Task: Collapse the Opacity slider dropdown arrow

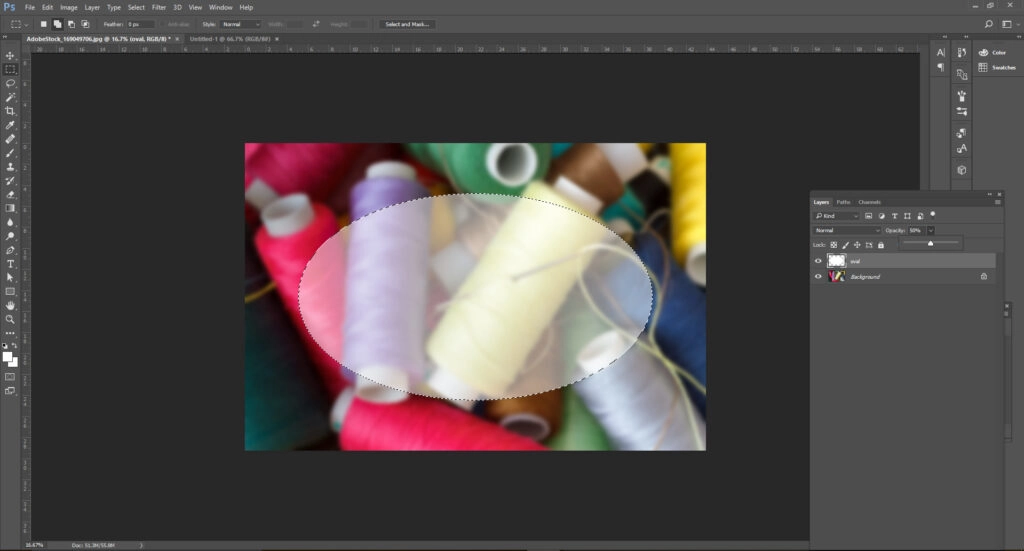Action: pos(931,230)
